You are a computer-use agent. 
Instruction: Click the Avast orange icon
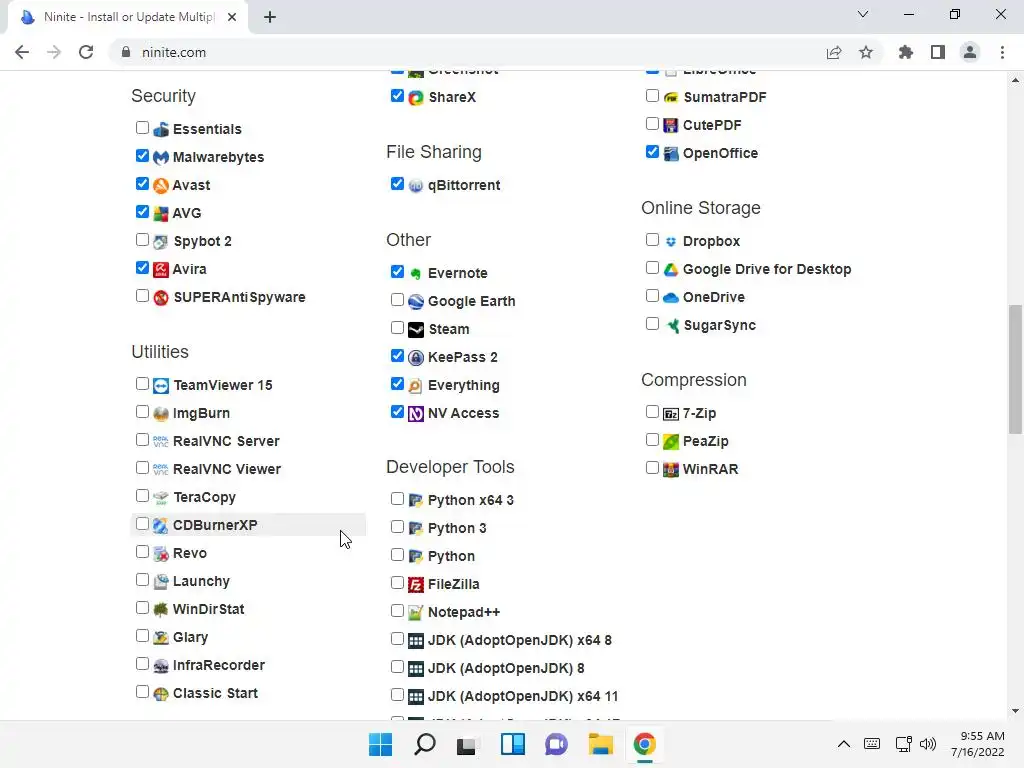pyautogui.click(x=161, y=185)
